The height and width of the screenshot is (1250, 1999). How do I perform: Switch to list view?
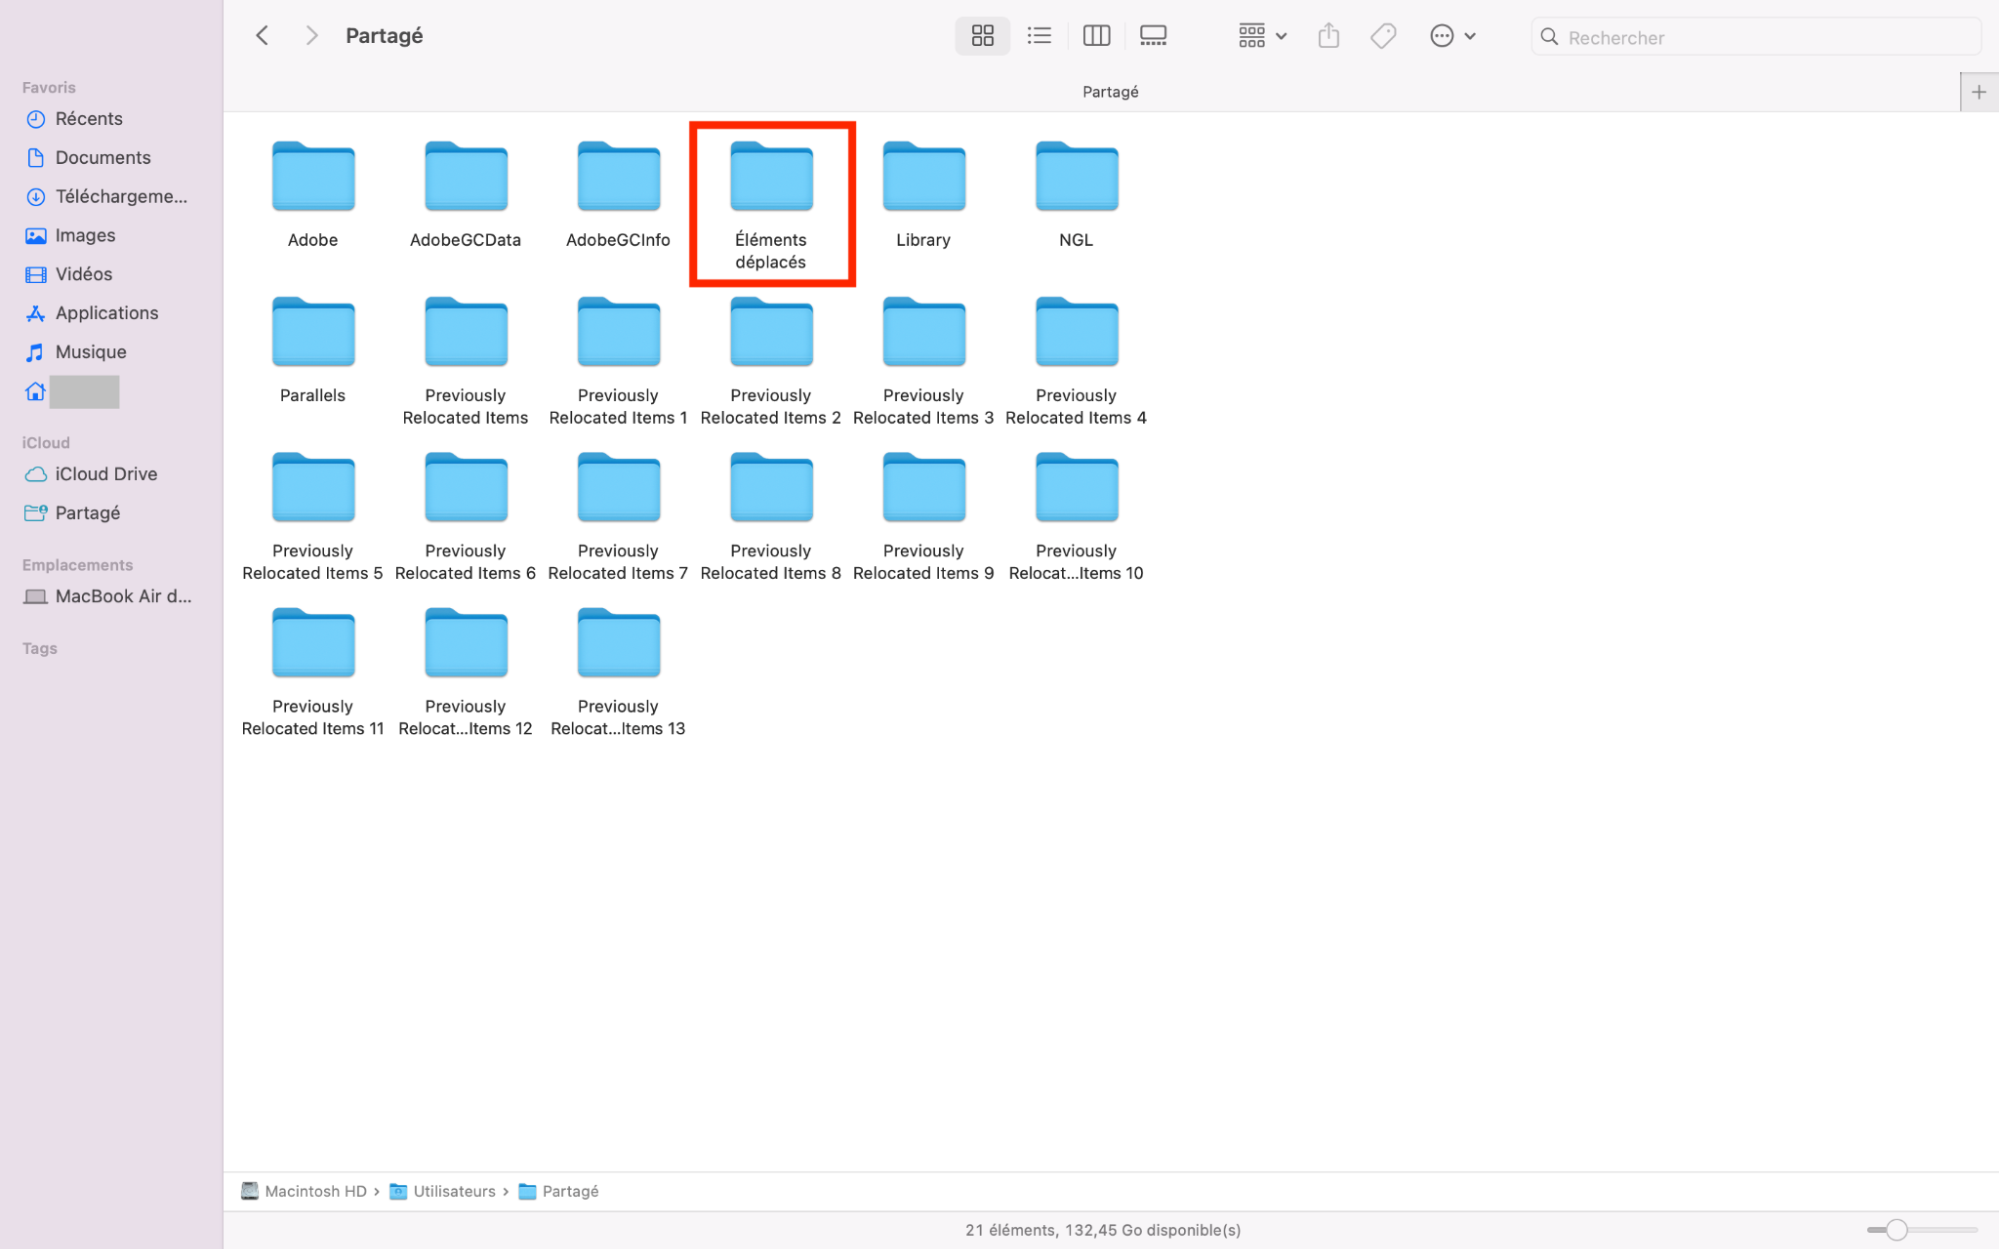(x=1039, y=36)
